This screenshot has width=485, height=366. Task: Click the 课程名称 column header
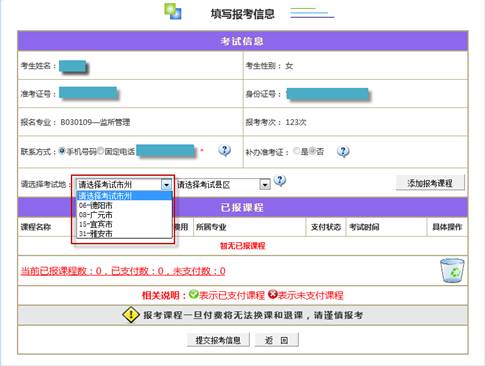tap(36, 227)
